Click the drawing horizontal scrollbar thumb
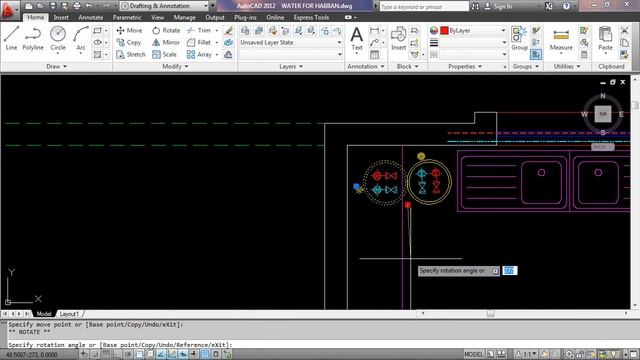 491,313
